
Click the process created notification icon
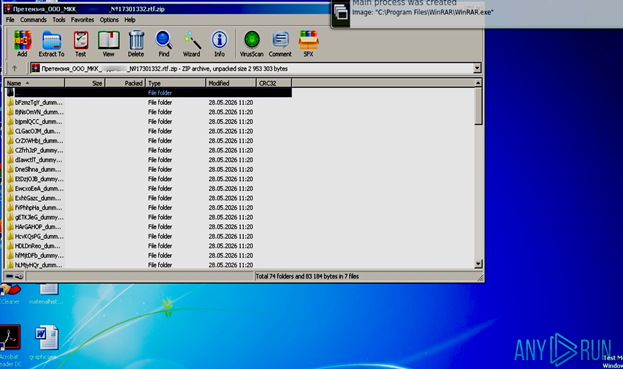[x=341, y=12]
